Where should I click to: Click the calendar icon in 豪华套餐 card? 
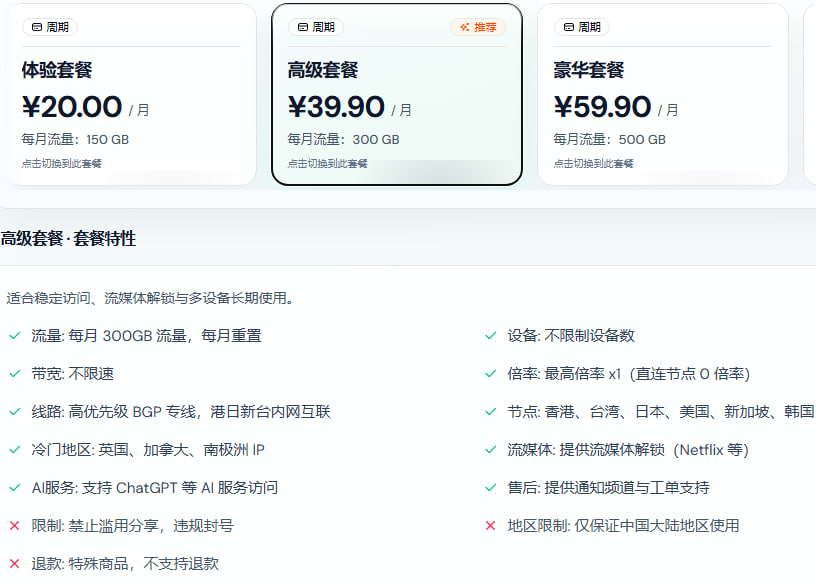pyautogui.click(x=568, y=27)
